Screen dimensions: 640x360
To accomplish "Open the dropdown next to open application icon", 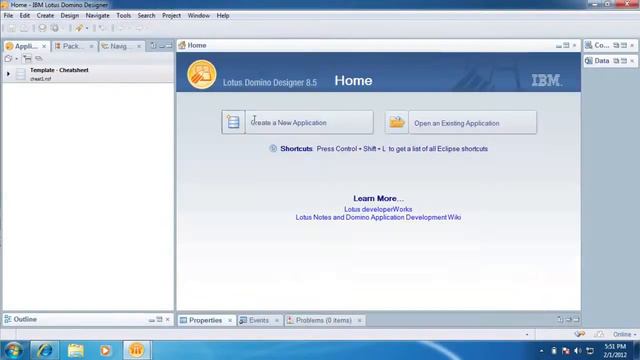I will point(16,59).
